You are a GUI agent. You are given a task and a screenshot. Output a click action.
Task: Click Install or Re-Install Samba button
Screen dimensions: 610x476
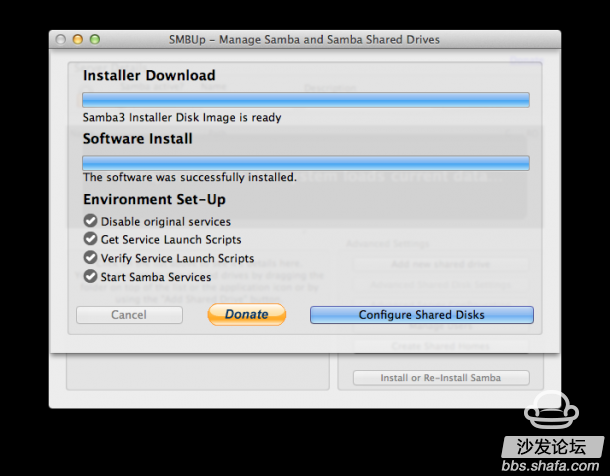[441, 378]
